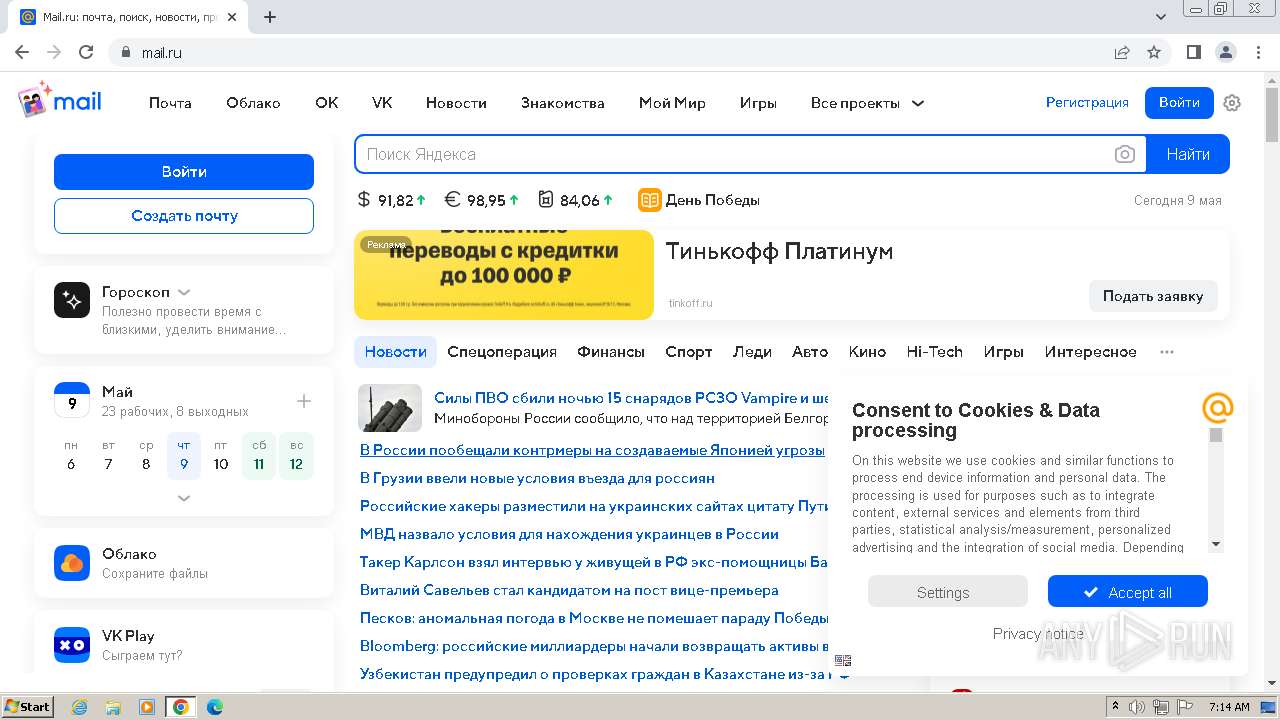Select the Спецоперация news tab
The width and height of the screenshot is (1280, 720).
pos(502,352)
